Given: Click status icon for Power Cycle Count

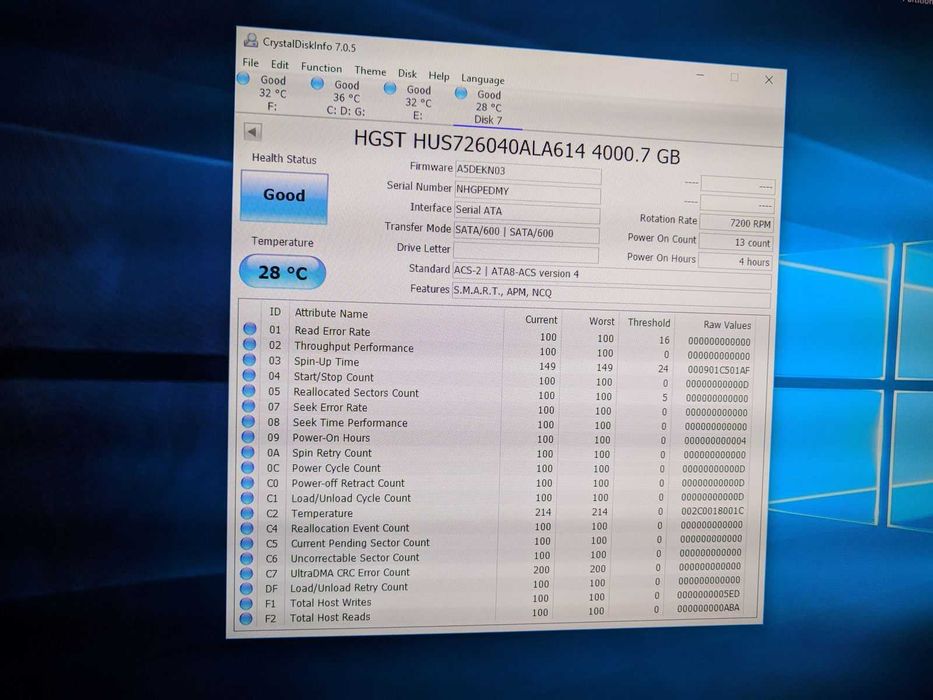Looking at the screenshot, I should click(x=248, y=467).
